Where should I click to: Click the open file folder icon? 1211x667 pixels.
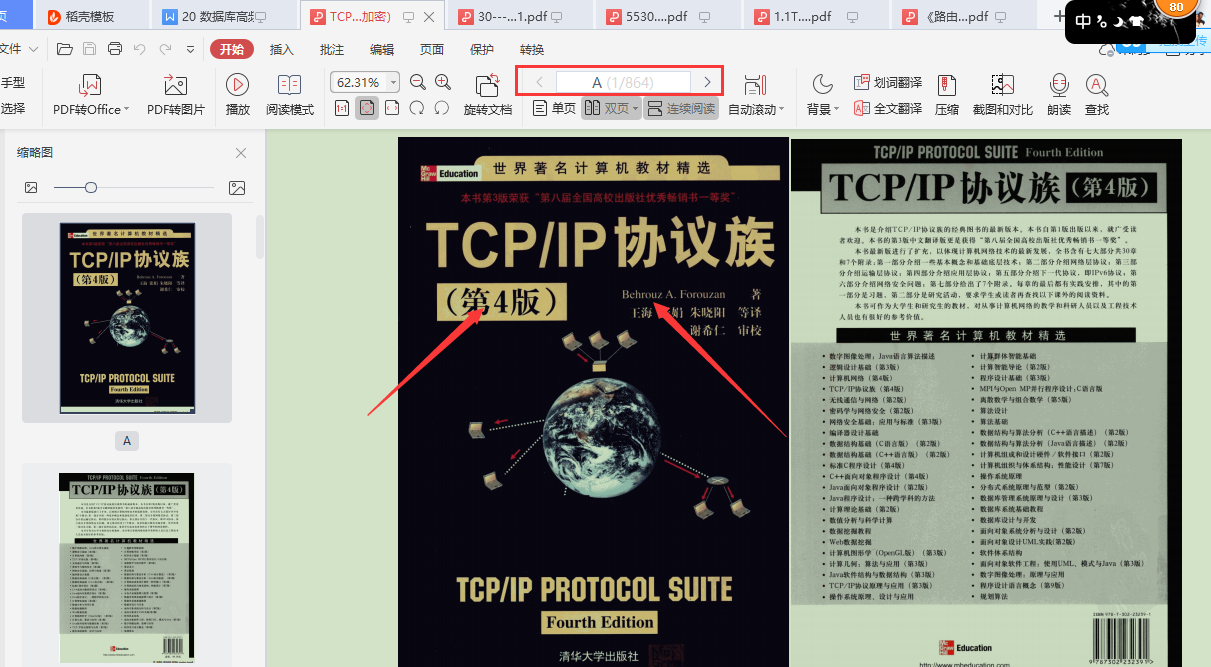(x=65, y=50)
